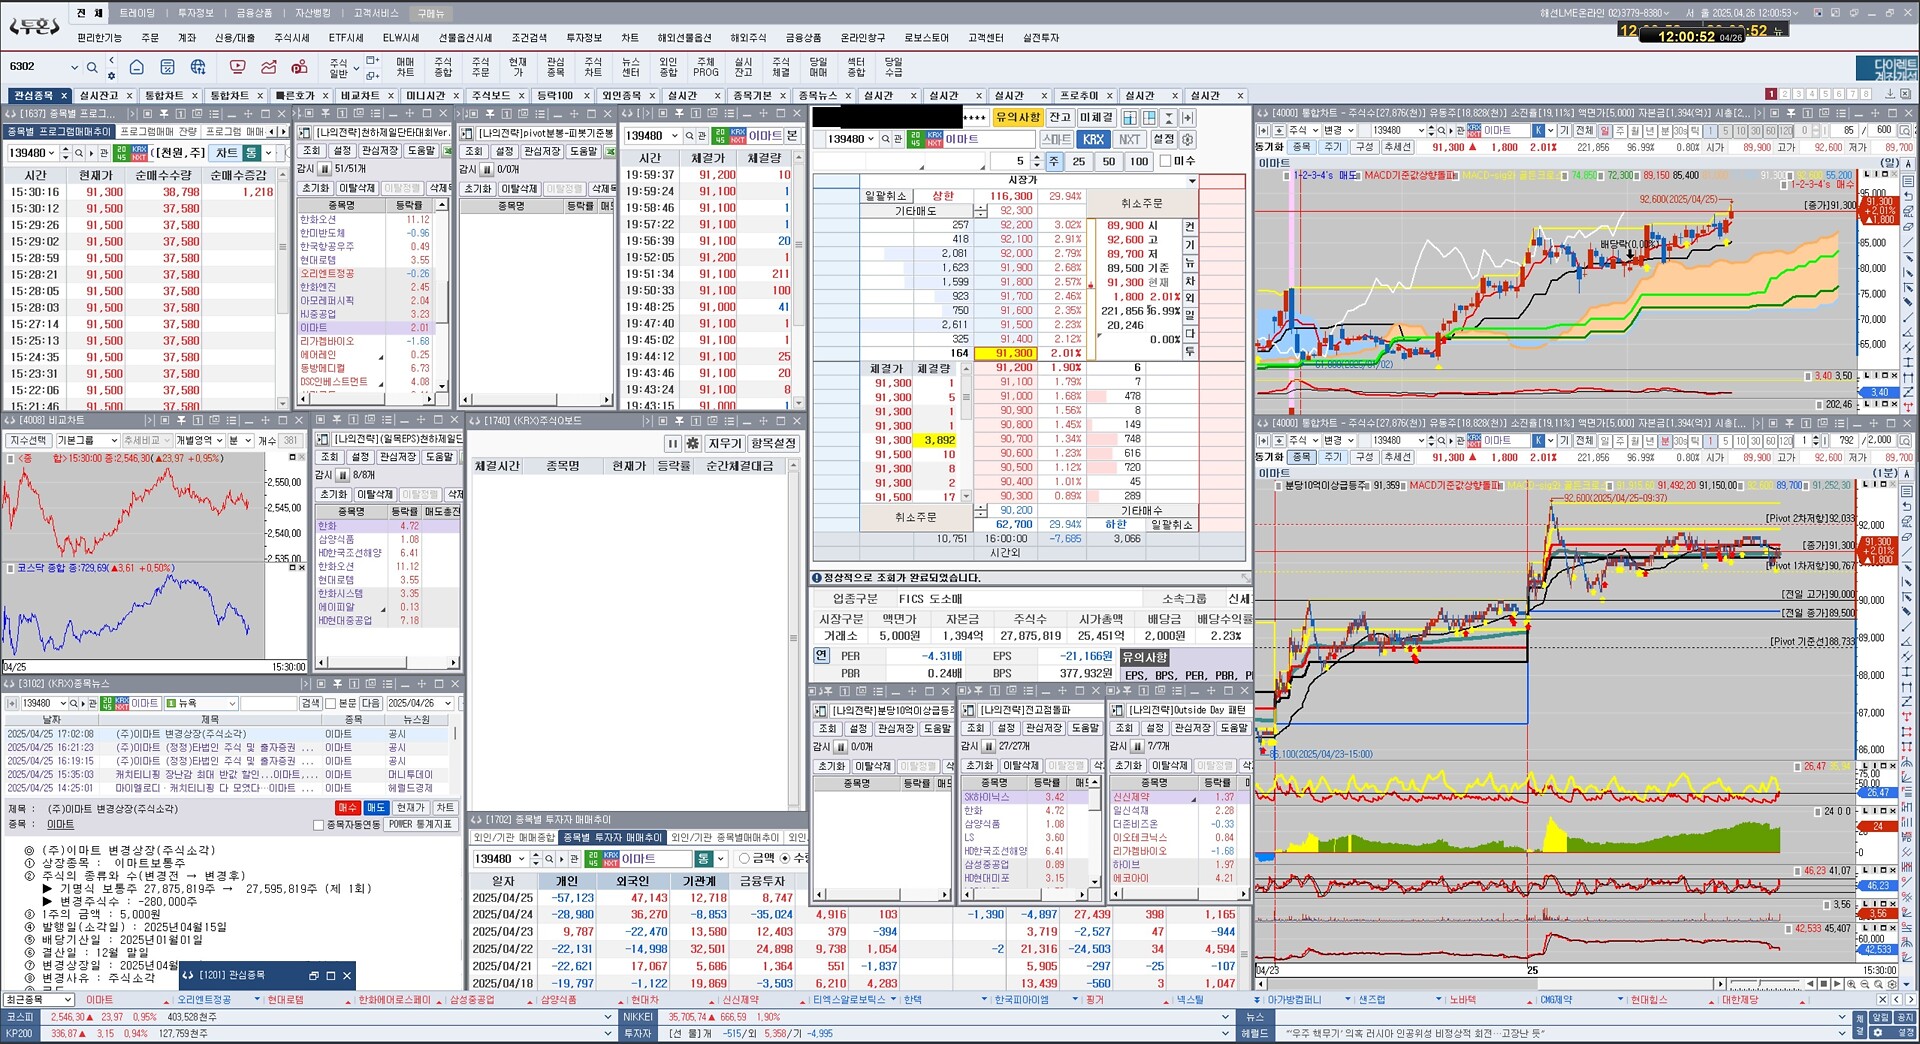The height and width of the screenshot is (1044, 1920).
Task: Click the 관심 종목 toolbar shortcut
Action: [555, 67]
